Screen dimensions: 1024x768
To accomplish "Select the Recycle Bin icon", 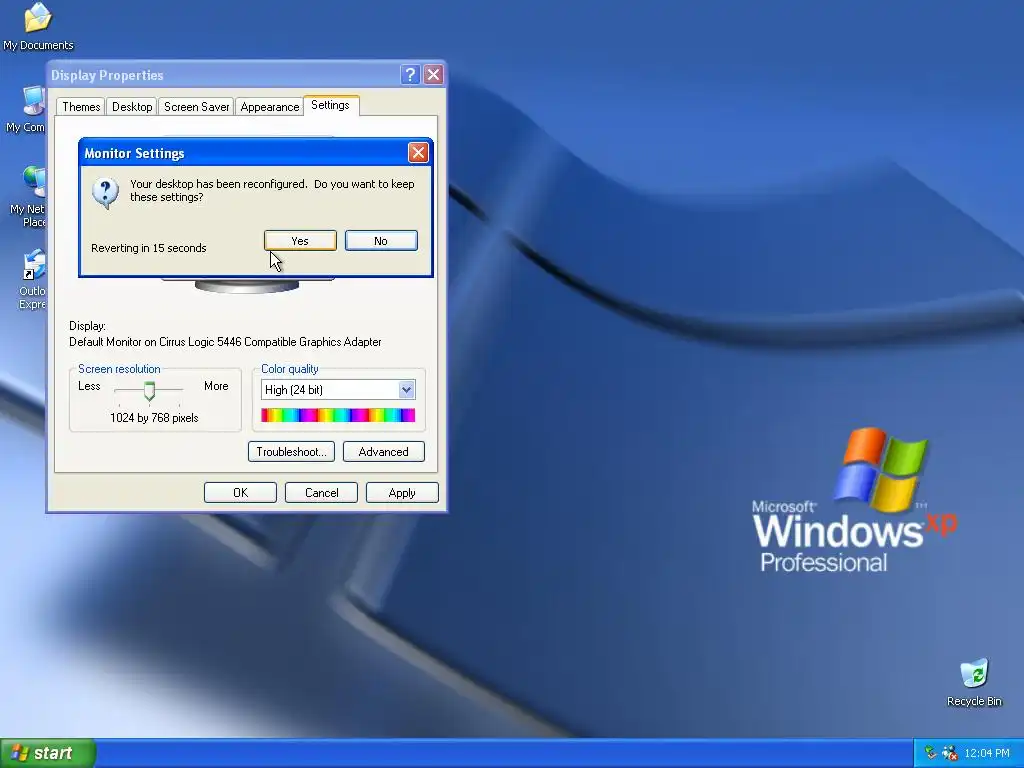I will pos(974,683).
